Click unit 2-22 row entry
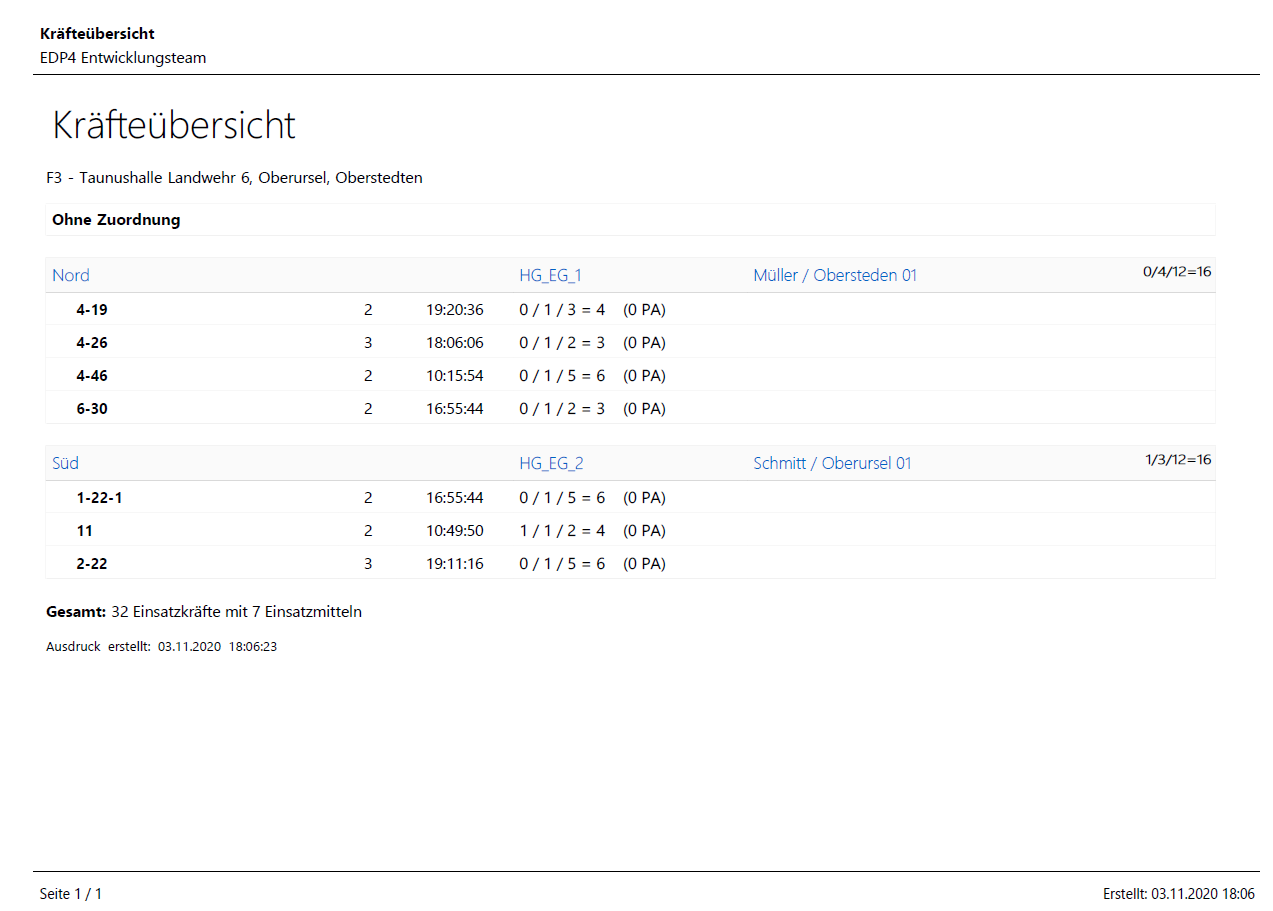This screenshot has height=911, width=1273. pos(92,564)
